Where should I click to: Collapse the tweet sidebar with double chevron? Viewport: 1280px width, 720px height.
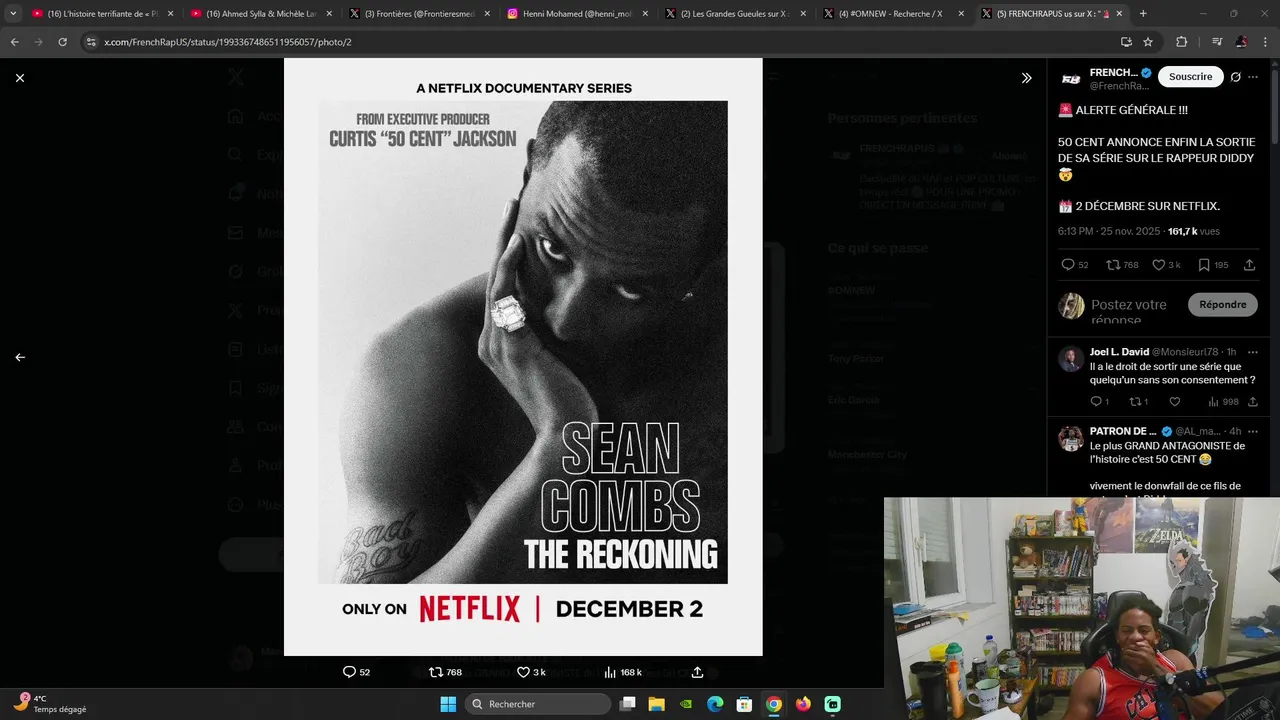click(1026, 78)
